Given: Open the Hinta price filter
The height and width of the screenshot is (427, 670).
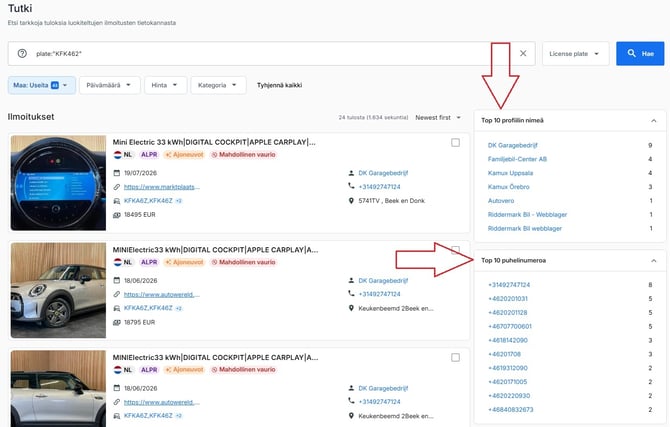Looking at the screenshot, I should click(165, 85).
